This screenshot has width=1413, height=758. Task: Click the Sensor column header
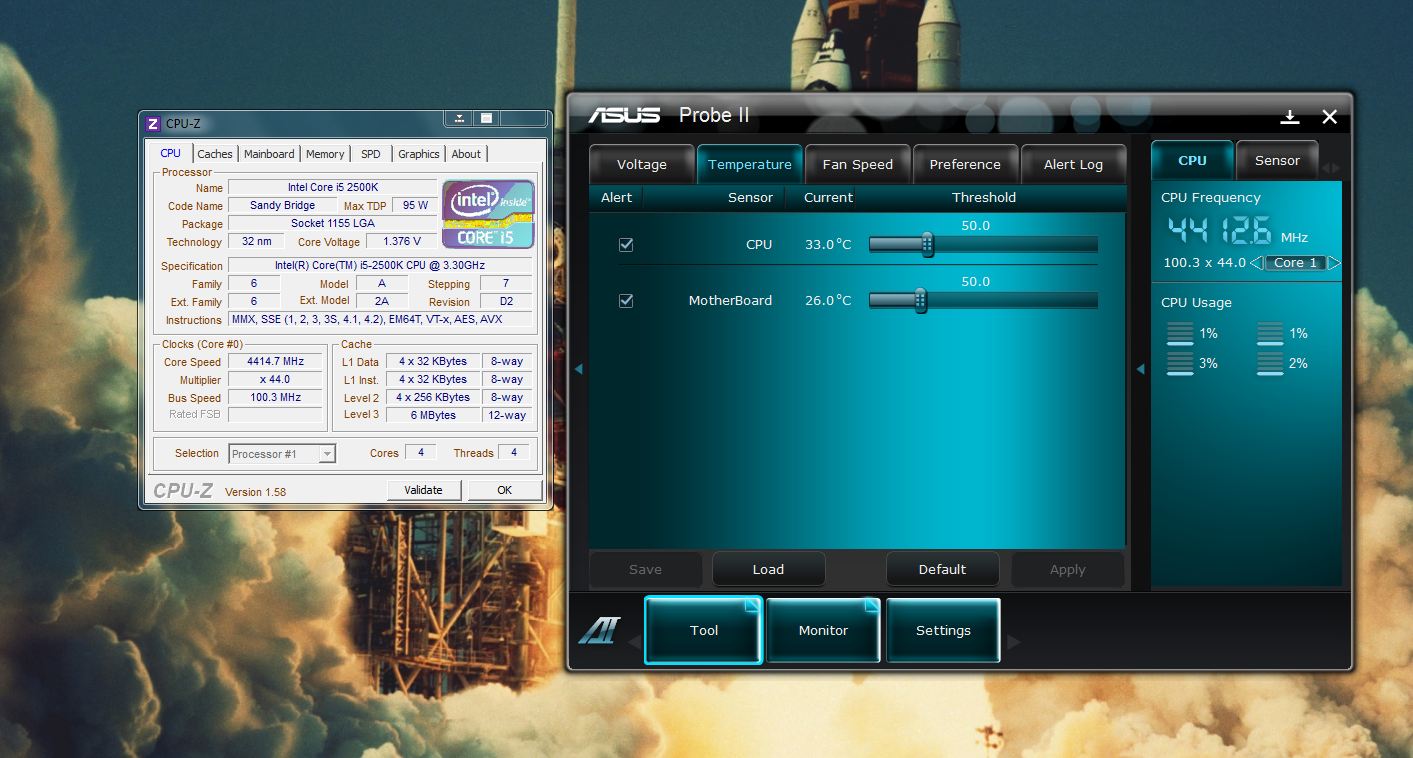click(750, 197)
